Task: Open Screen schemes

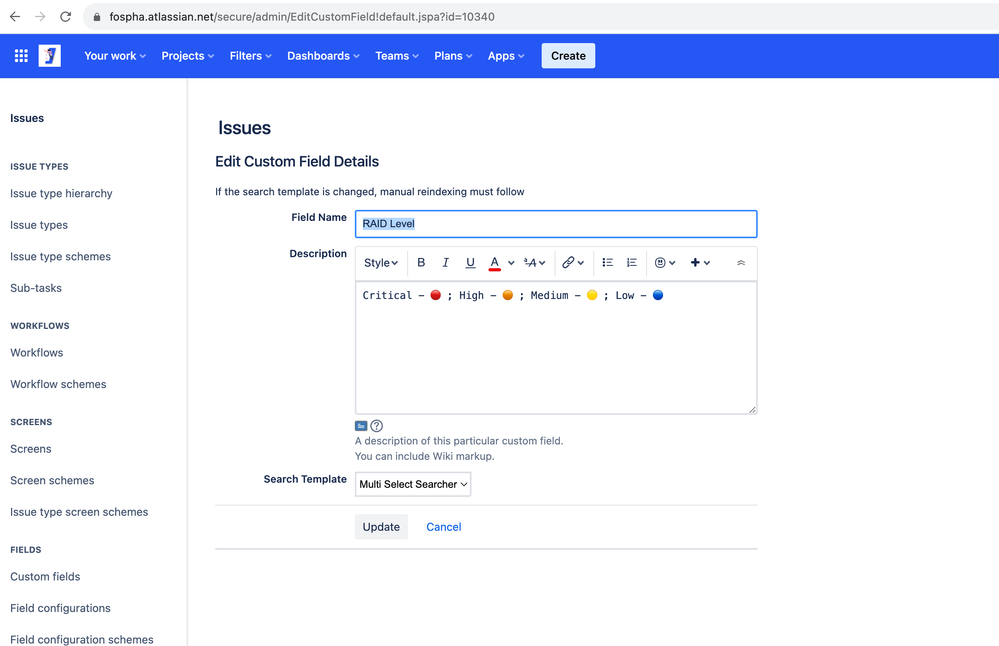Action: click(52, 480)
